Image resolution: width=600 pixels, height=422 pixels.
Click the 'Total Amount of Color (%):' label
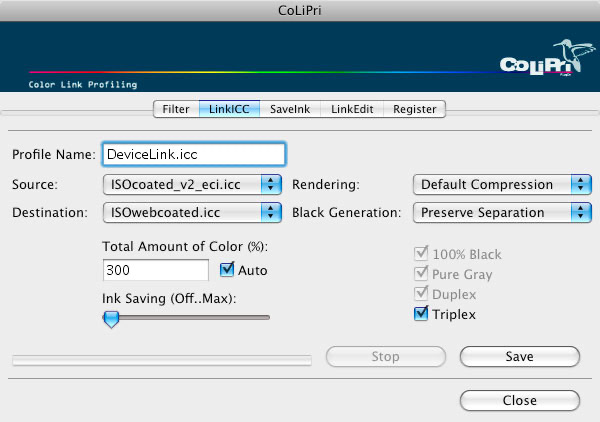185,247
